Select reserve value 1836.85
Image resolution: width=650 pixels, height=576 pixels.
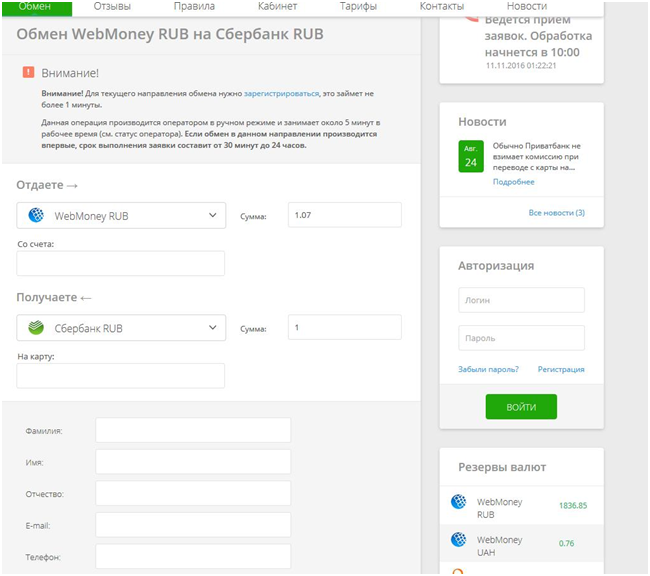point(573,506)
